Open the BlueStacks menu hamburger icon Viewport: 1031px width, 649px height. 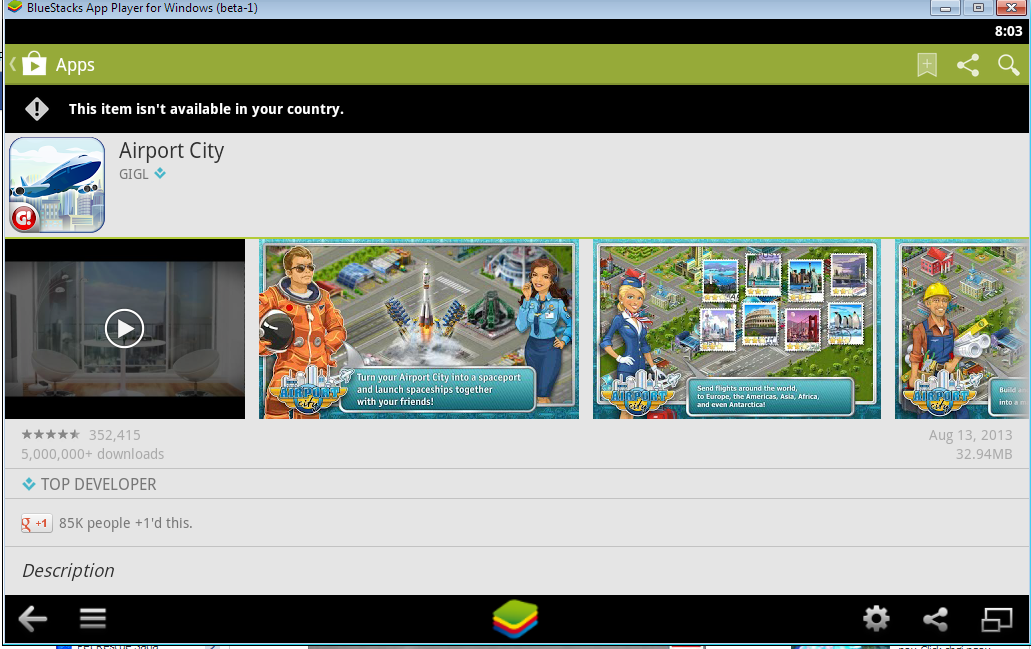point(93,618)
